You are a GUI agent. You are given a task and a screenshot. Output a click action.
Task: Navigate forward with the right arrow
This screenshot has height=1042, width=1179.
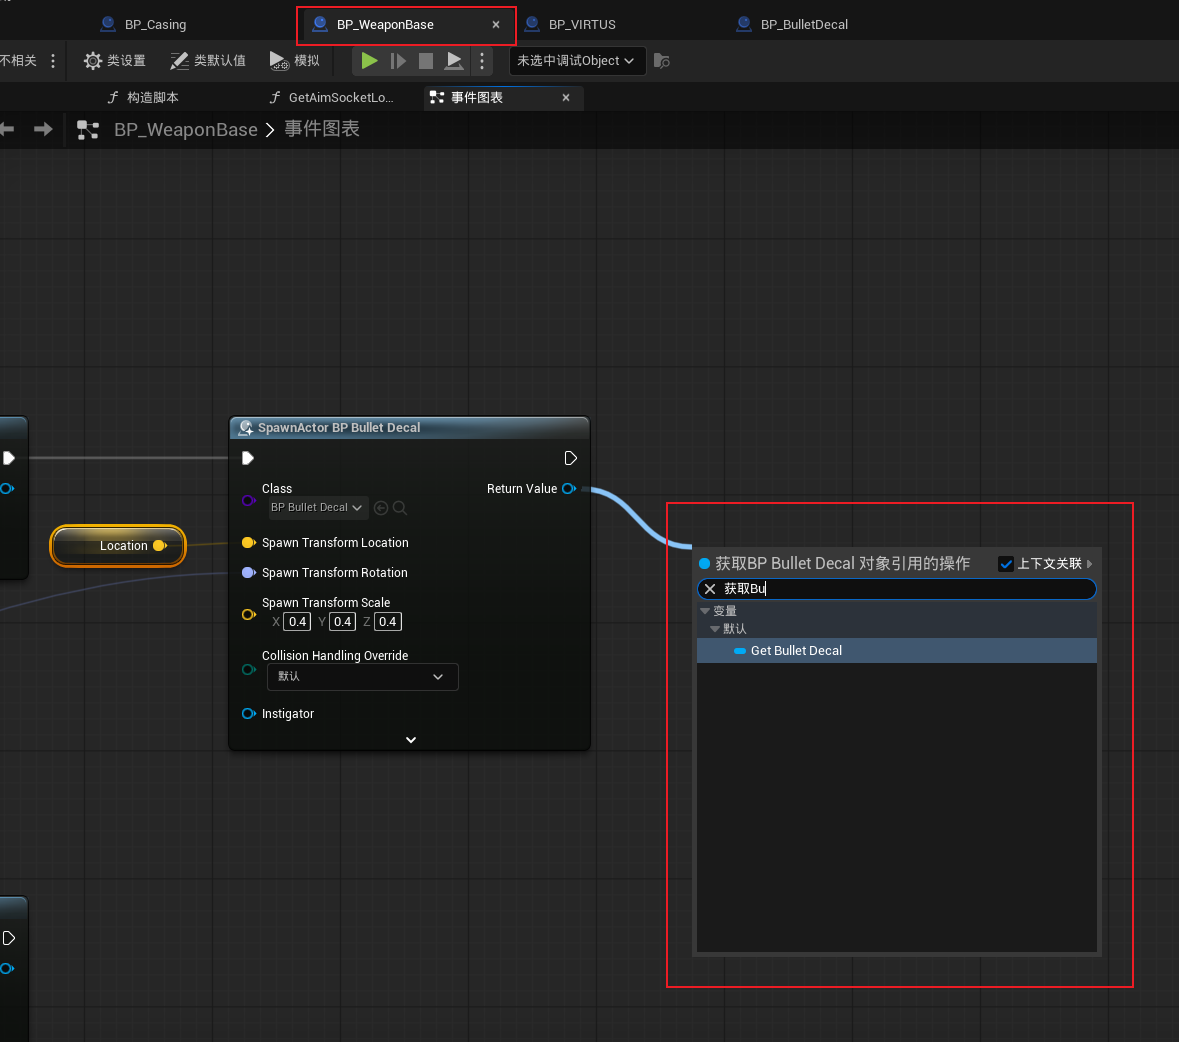(x=43, y=129)
